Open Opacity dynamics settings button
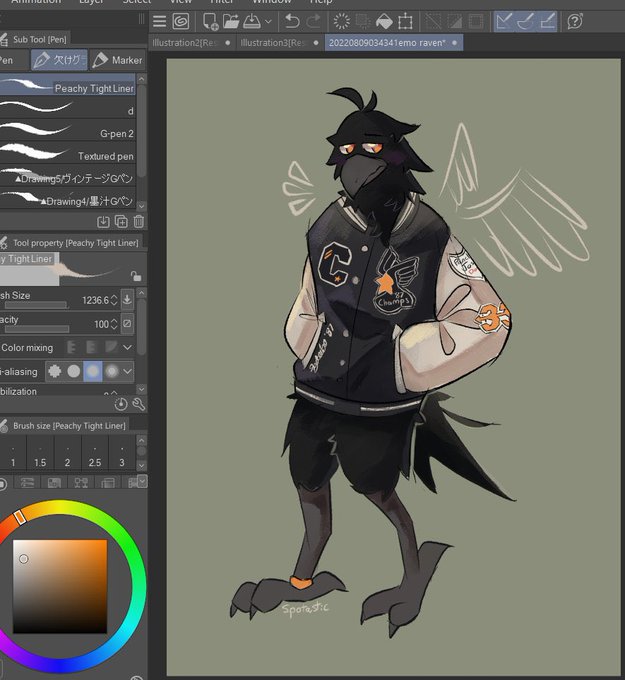This screenshot has width=625, height=680. point(127,324)
